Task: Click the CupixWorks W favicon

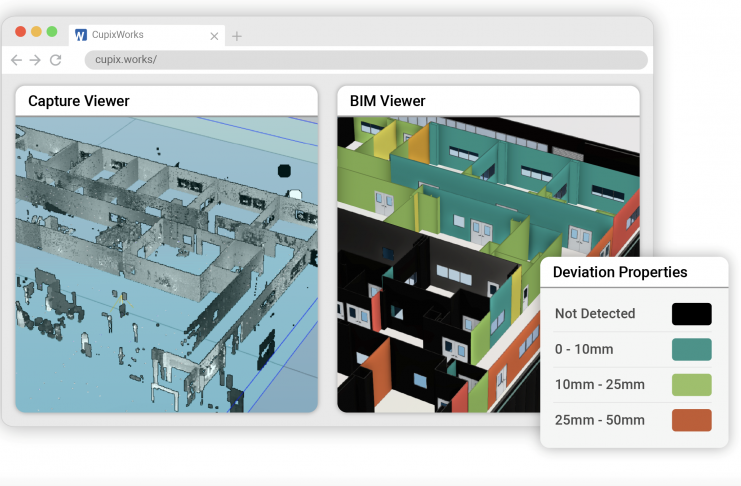Action: coord(81,35)
